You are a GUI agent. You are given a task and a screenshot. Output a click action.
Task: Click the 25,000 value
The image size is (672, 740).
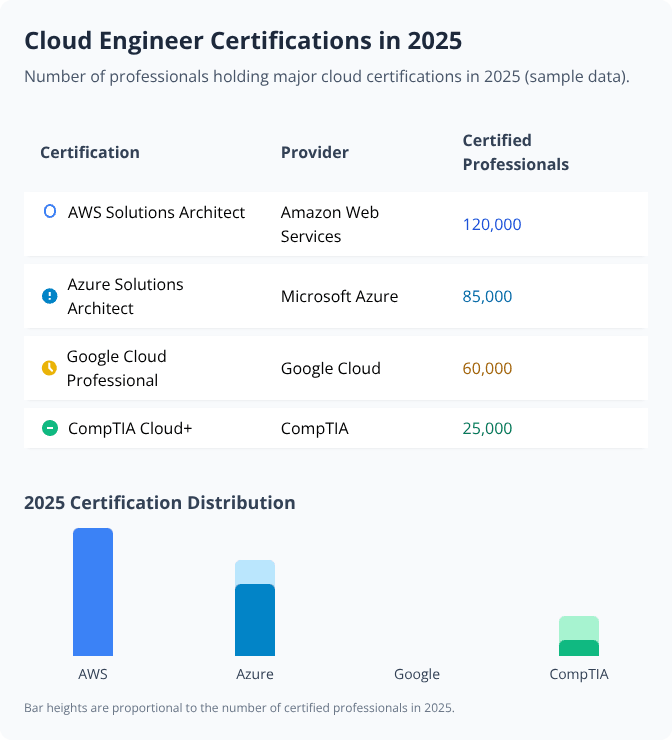487,429
